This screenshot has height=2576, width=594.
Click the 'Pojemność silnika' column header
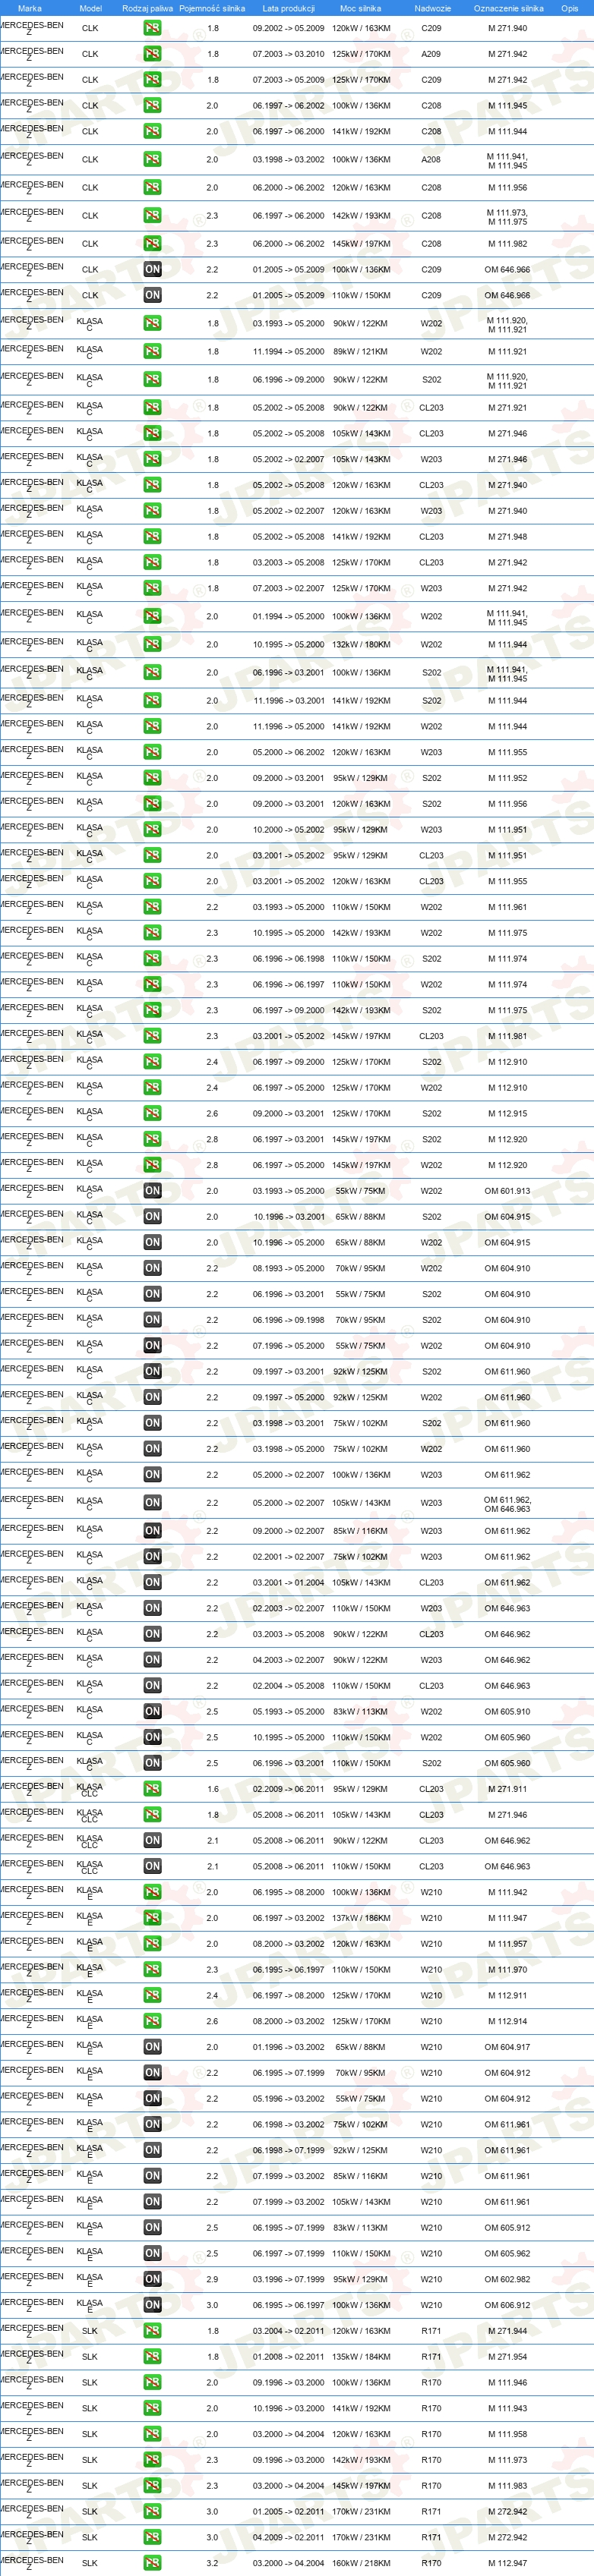212,8
